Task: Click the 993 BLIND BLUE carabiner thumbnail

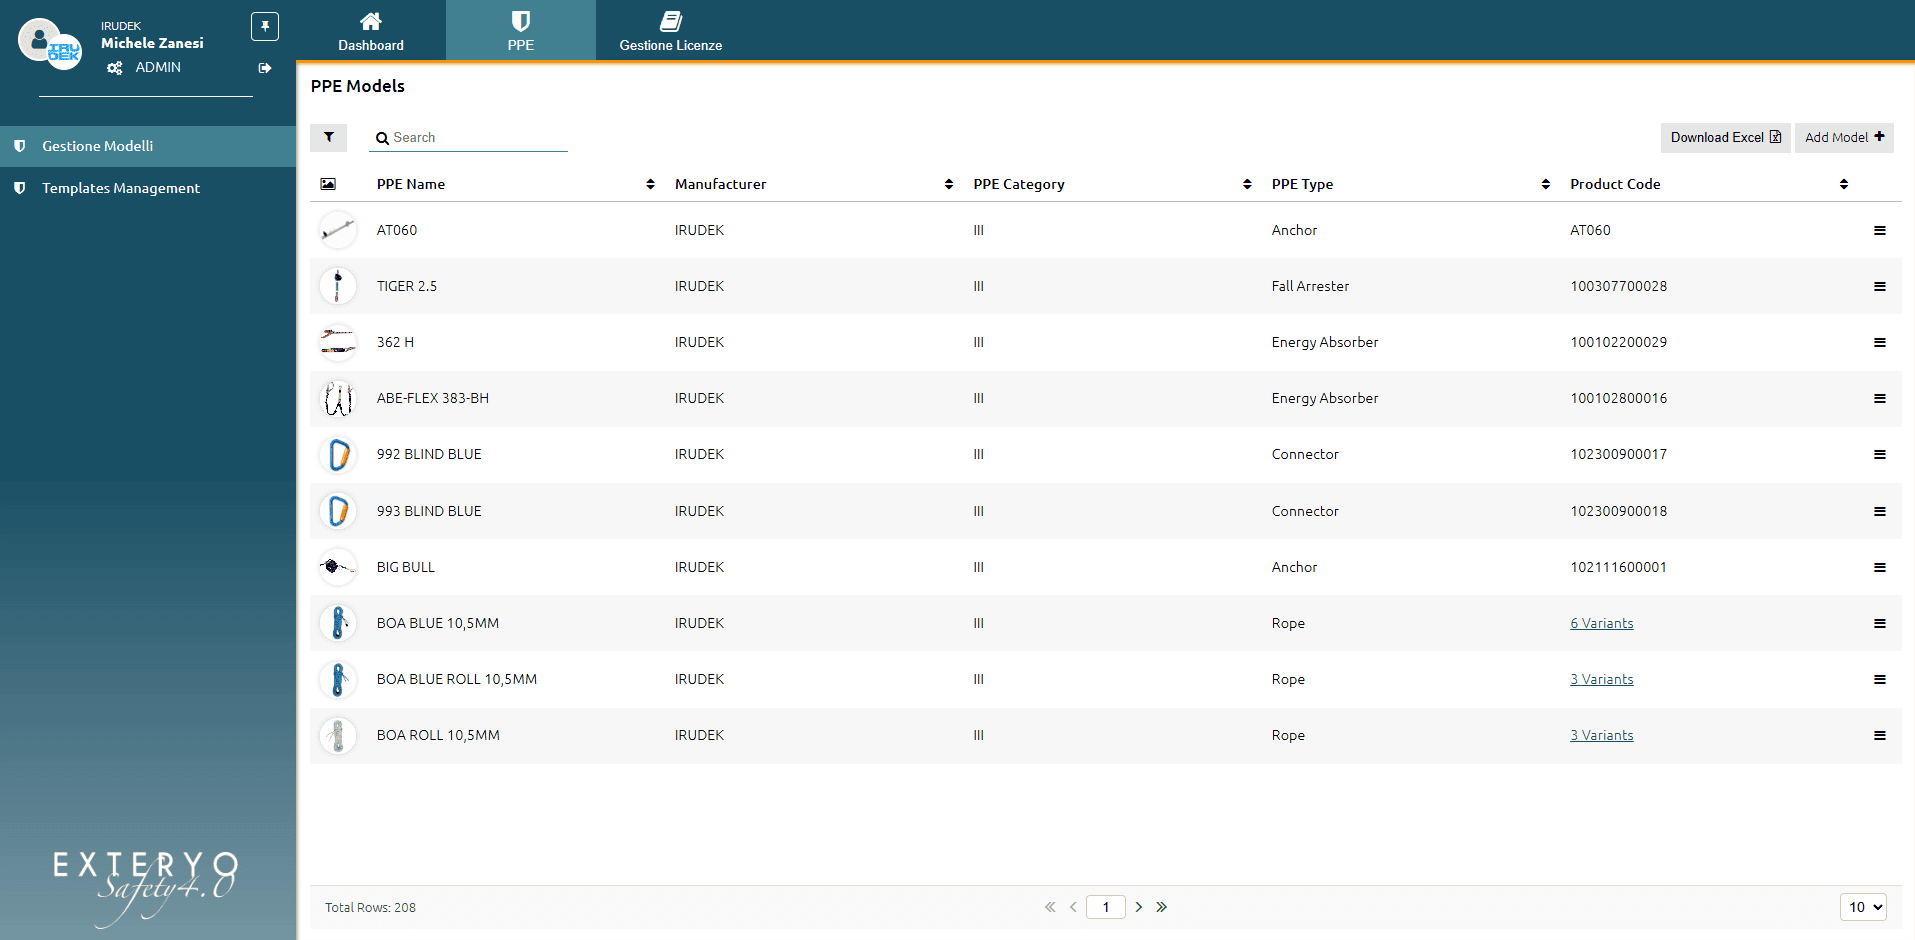Action: tap(338, 511)
